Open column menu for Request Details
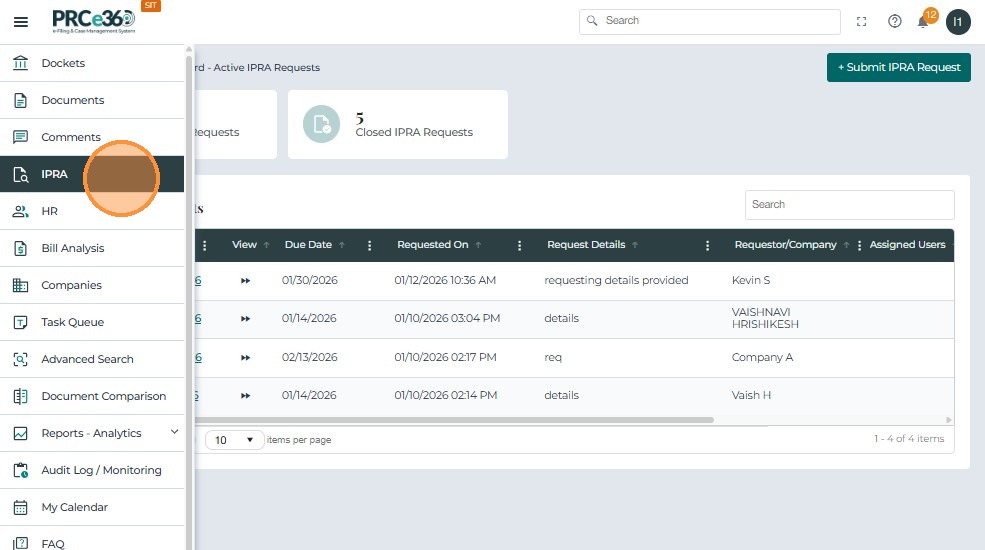Viewport: 985px width, 550px height. [708, 245]
